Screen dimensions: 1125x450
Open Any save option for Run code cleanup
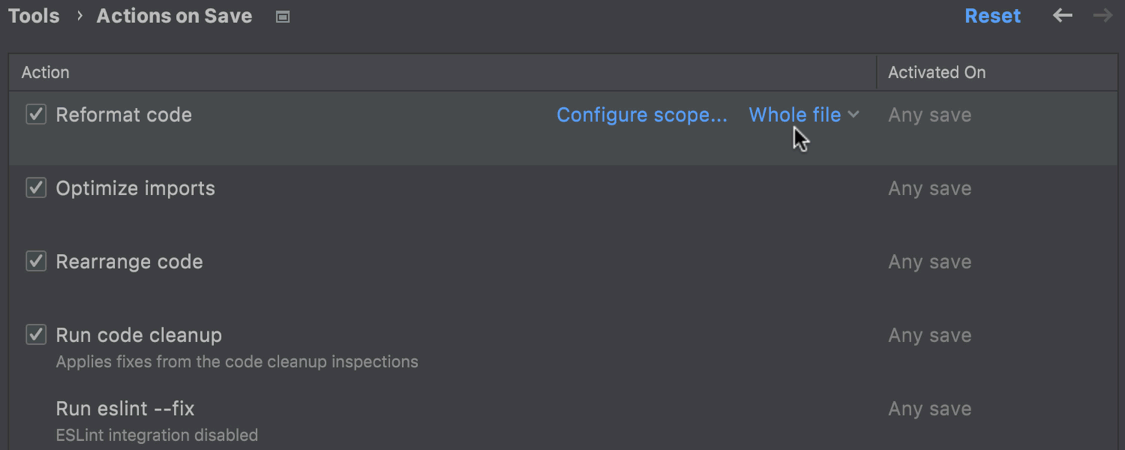pos(929,335)
